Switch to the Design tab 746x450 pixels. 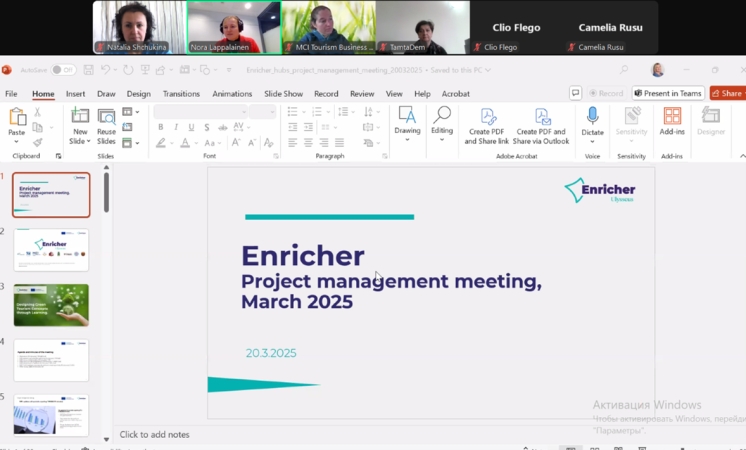tap(138, 94)
